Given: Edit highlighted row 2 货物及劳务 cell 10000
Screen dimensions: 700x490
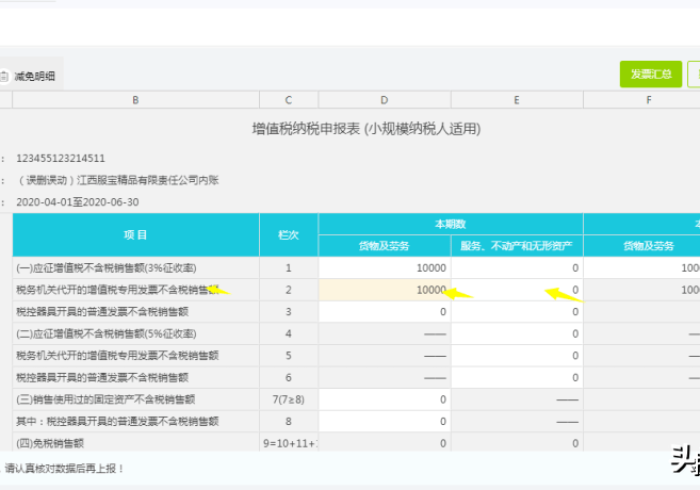Looking at the screenshot, I should click(x=384, y=290).
